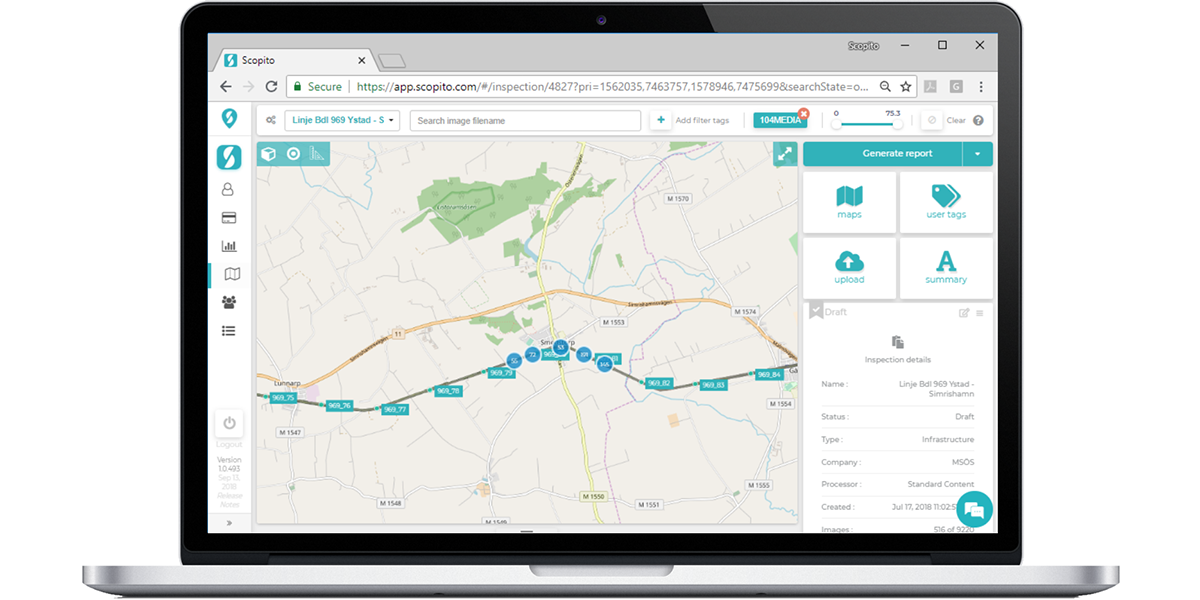Open the help question mark icon
The width and height of the screenshot is (1200, 600).
(x=978, y=121)
